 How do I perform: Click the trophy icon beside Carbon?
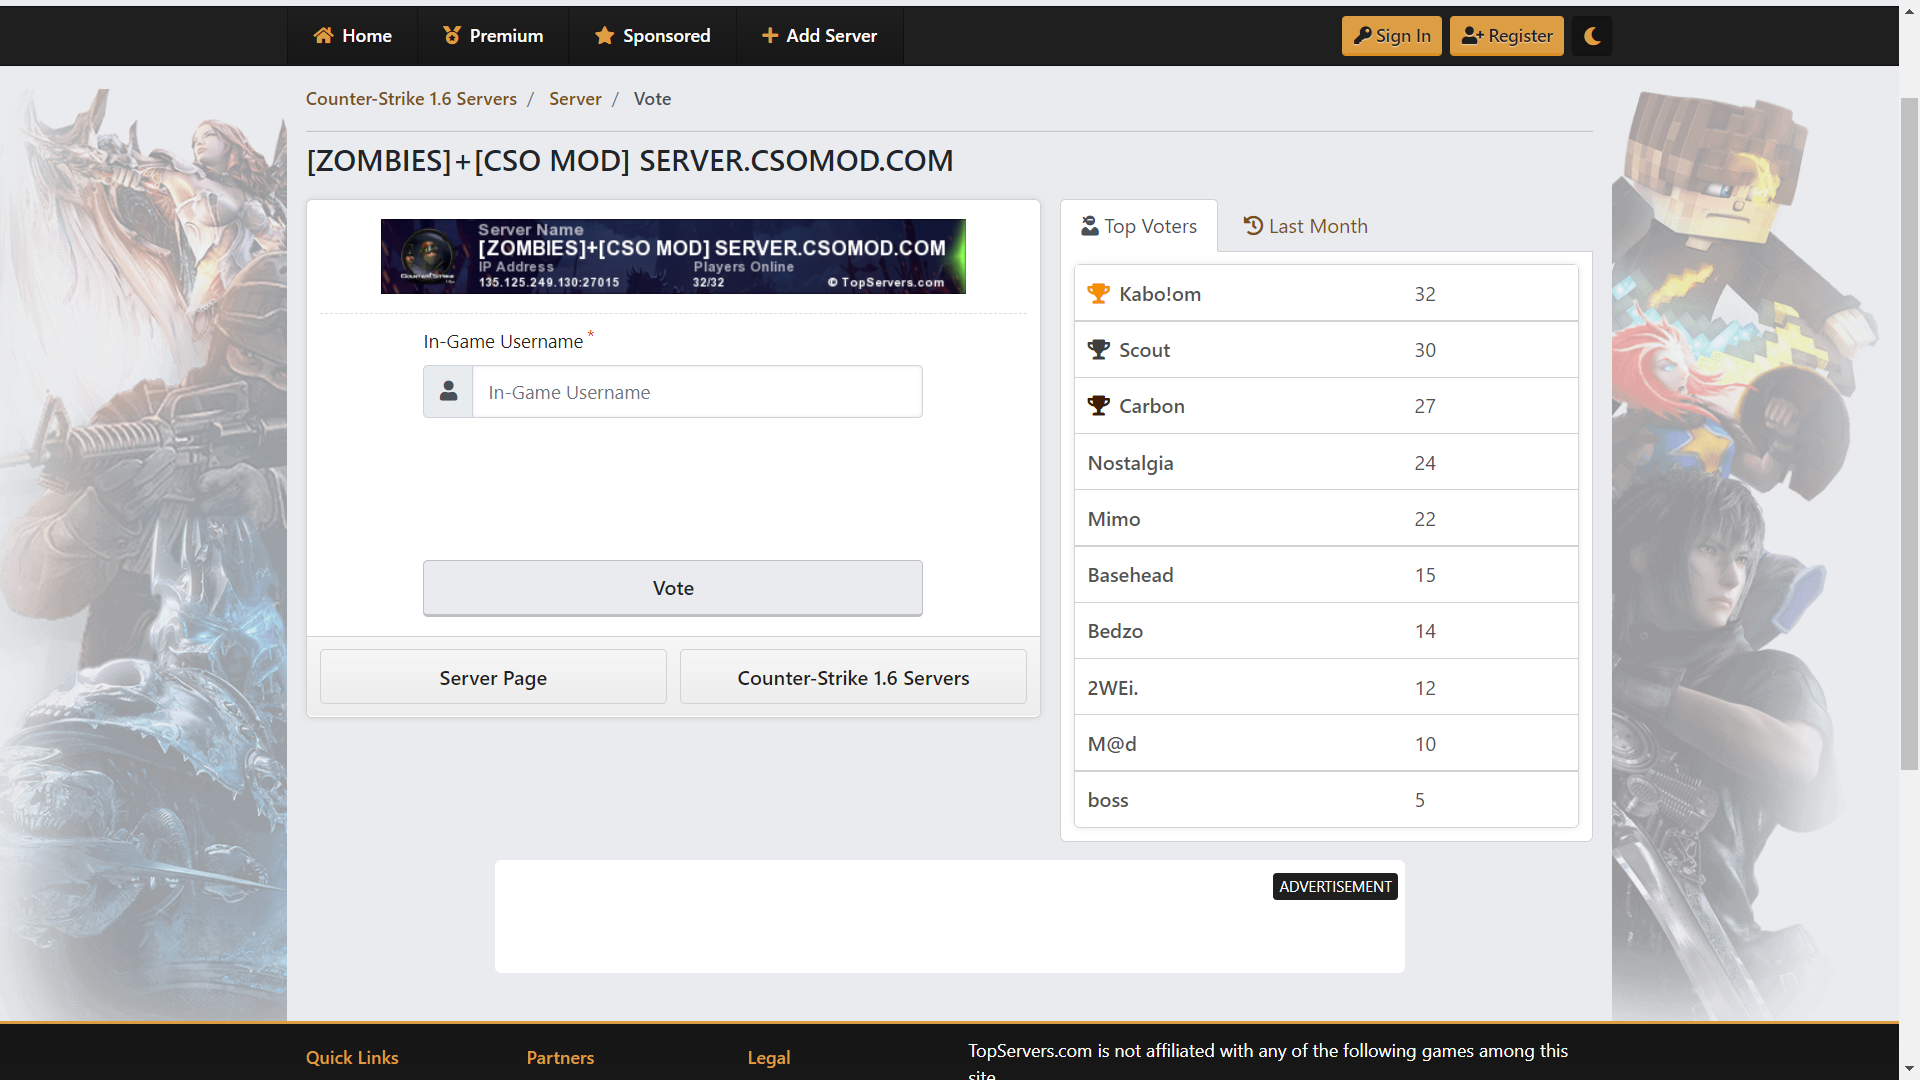[x=1098, y=405]
